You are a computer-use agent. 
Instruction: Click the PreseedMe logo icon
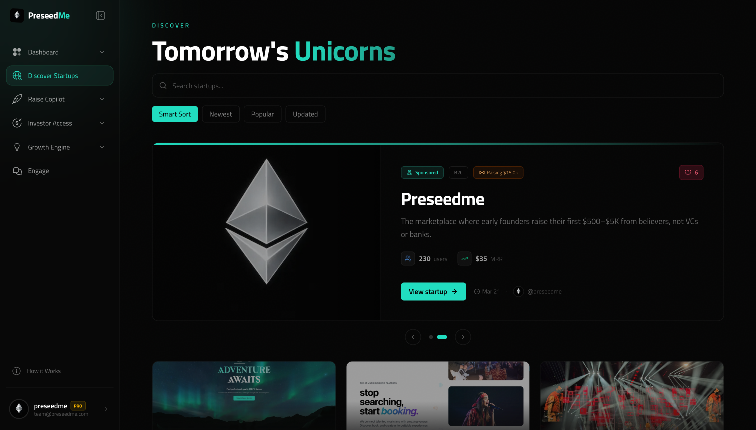tap(17, 15)
